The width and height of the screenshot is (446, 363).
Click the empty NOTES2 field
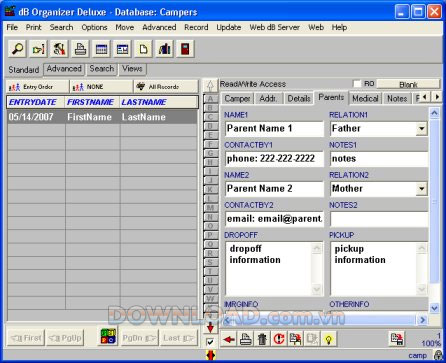(379, 219)
